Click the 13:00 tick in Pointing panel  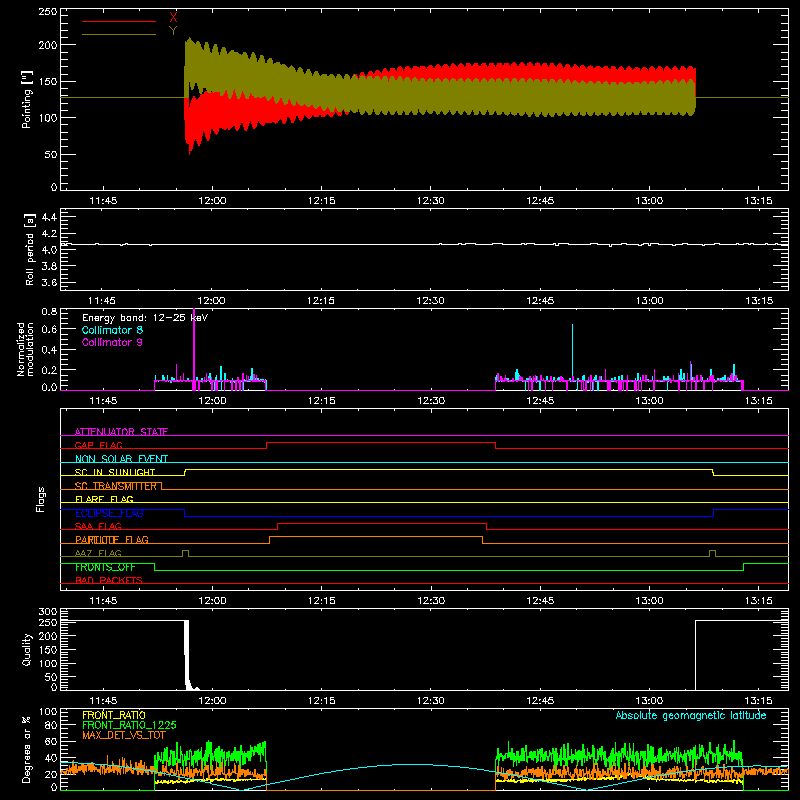coord(649,201)
